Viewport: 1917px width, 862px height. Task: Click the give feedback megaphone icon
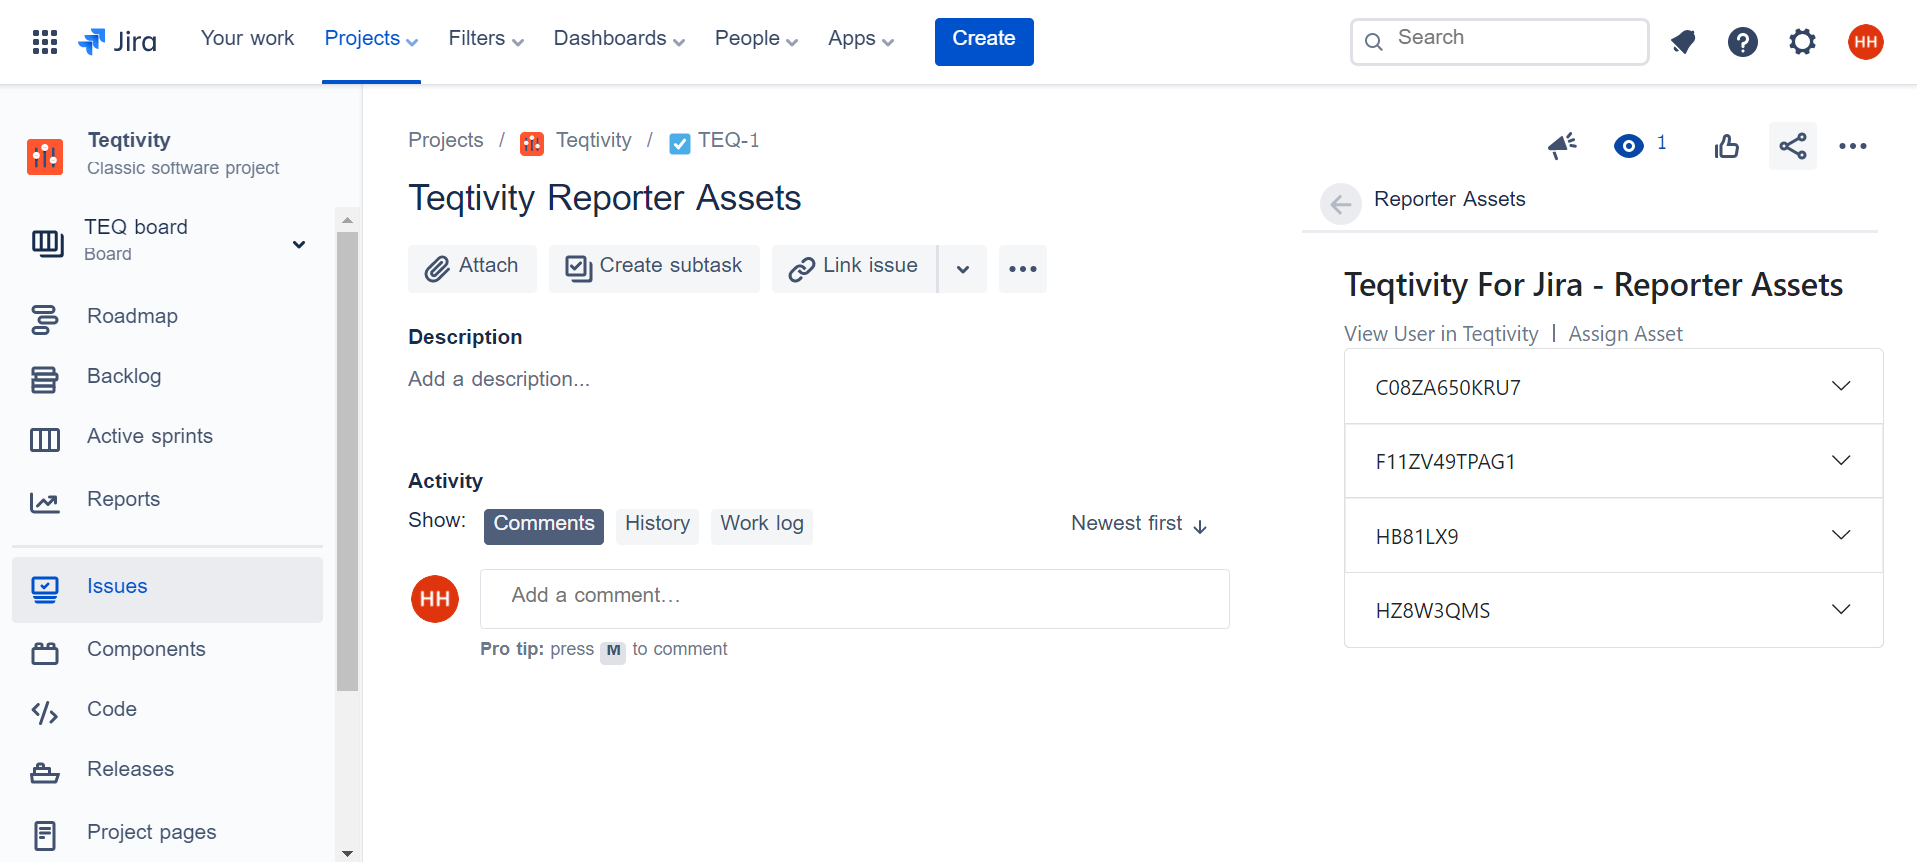(x=1563, y=146)
